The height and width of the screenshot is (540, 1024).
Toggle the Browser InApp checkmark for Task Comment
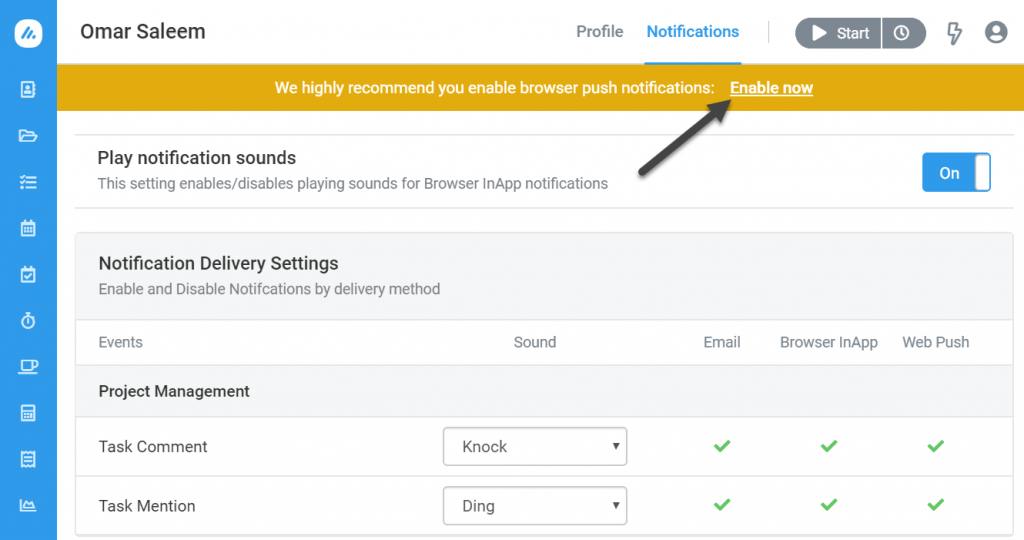[829, 446]
